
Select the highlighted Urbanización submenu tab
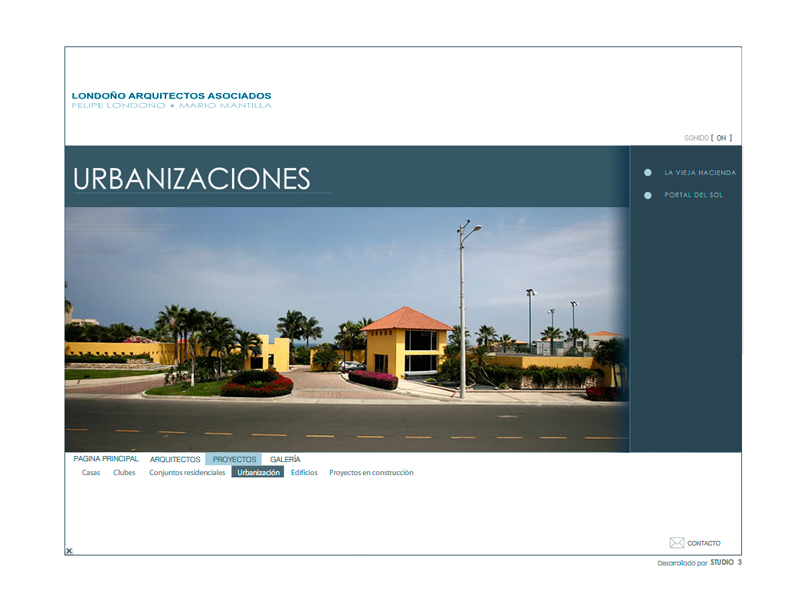coord(258,472)
